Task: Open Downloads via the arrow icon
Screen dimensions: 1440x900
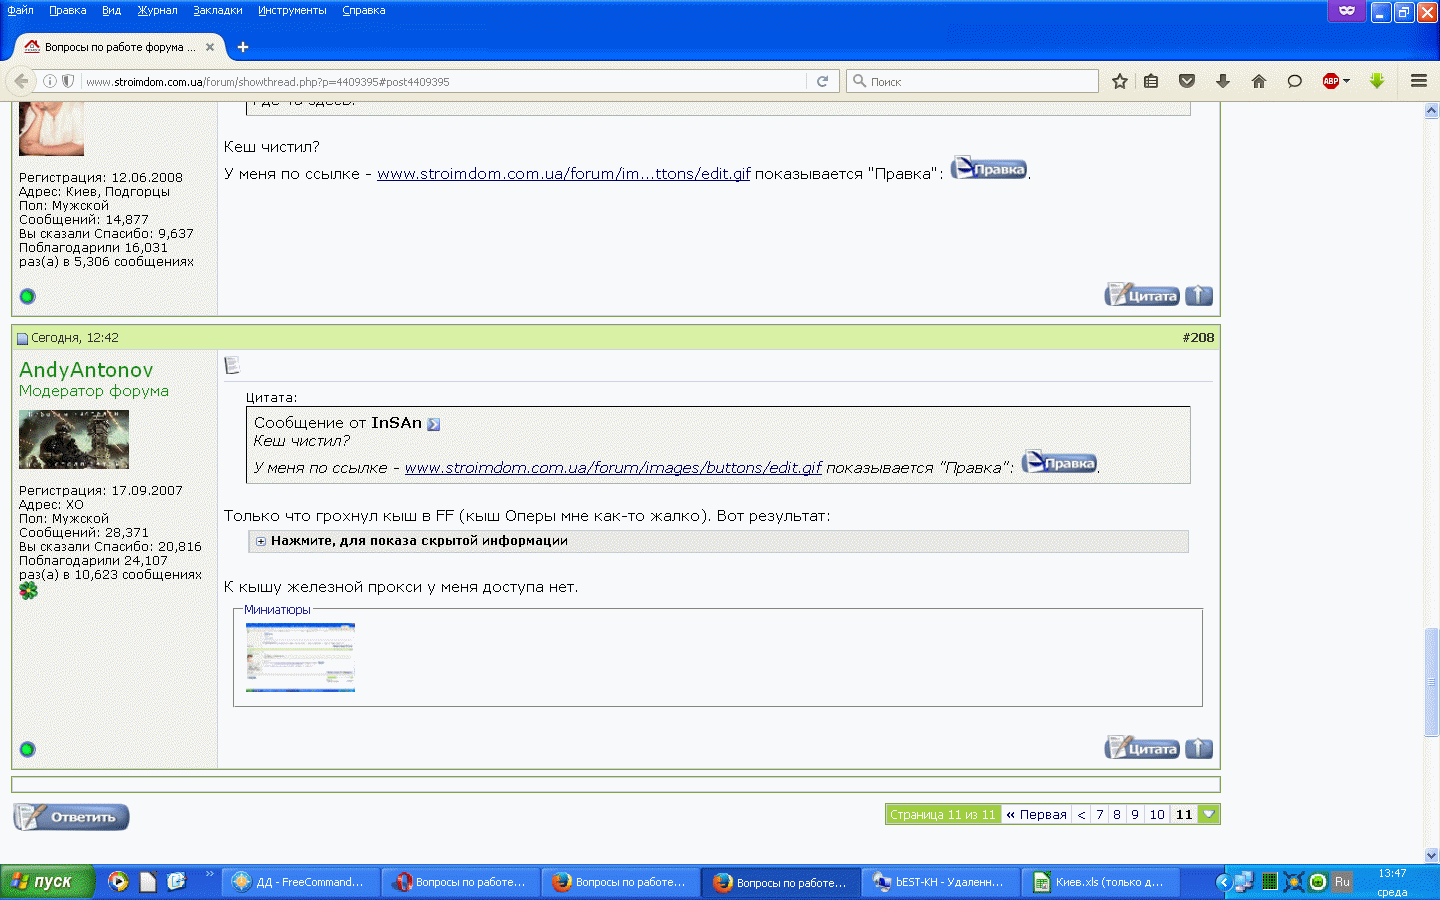Action: point(1223,81)
